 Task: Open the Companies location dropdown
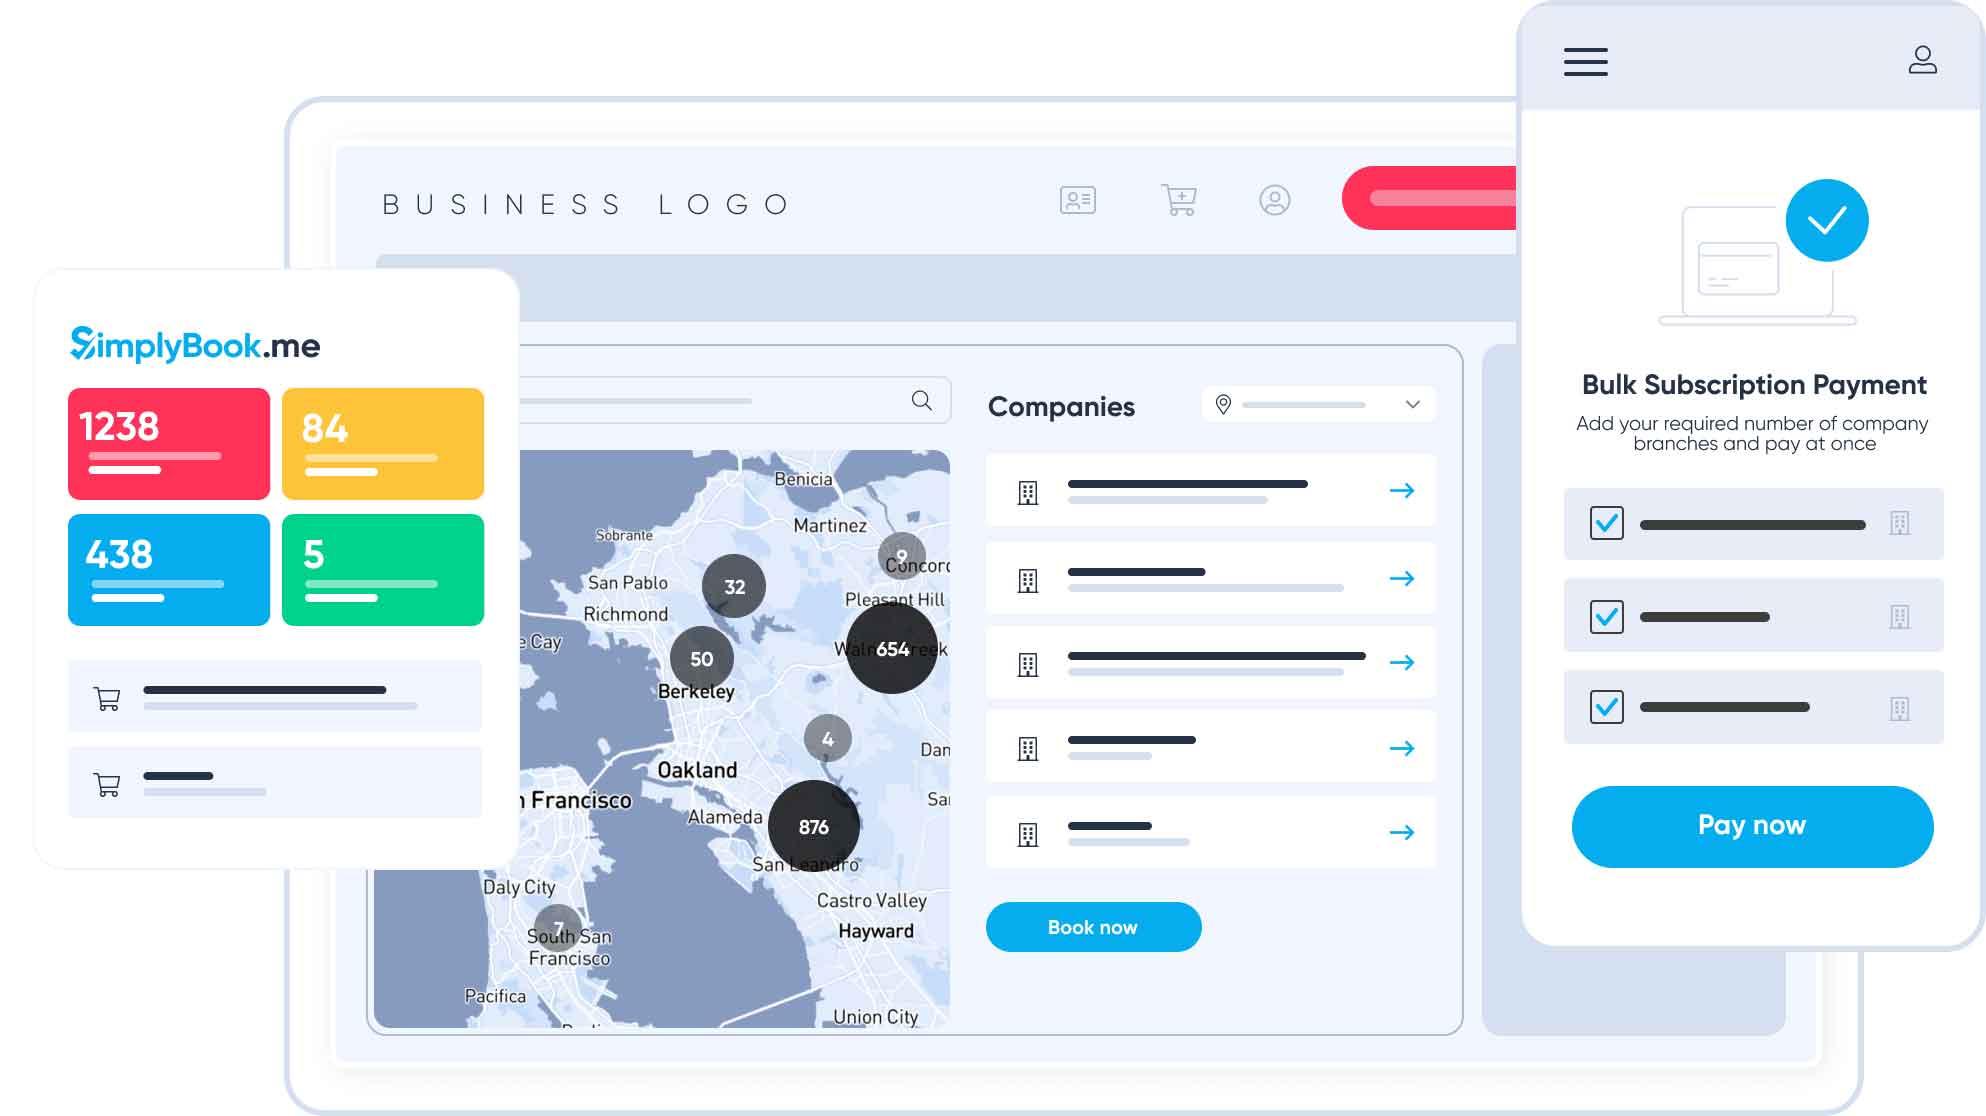1318,404
